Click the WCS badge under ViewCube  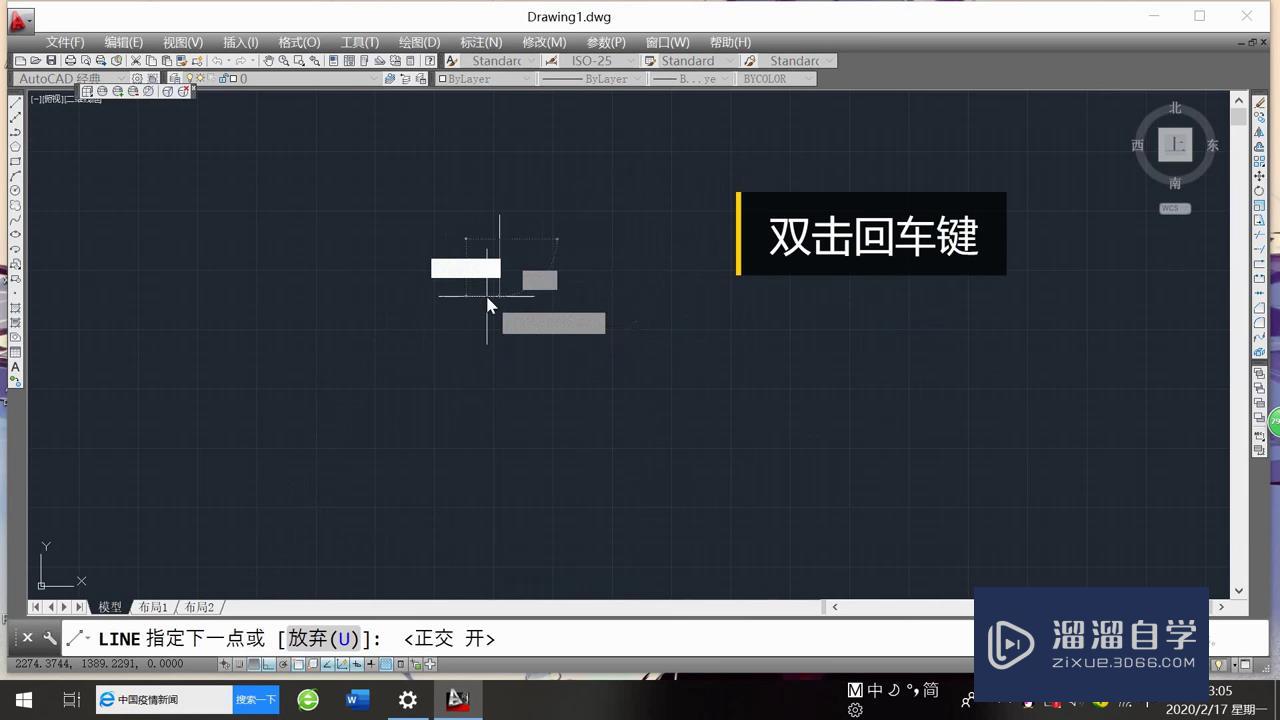click(x=1175, y=208)
